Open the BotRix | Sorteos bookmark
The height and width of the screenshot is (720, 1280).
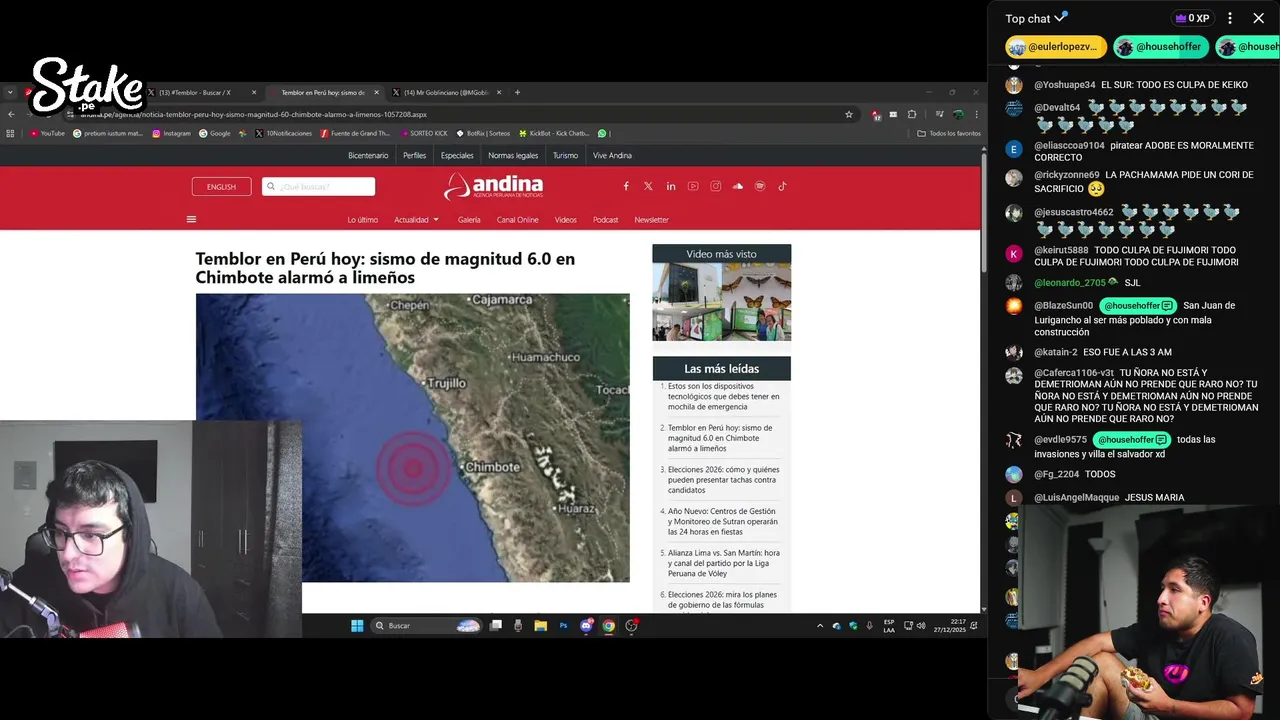(482, 133)
